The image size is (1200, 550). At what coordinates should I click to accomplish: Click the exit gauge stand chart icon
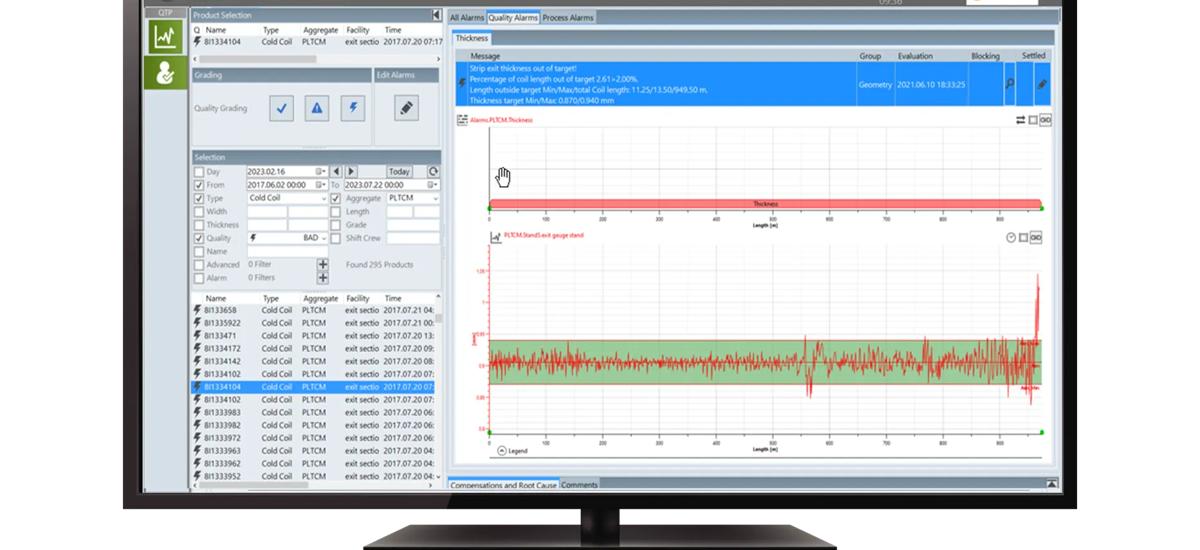coord(495,237)
